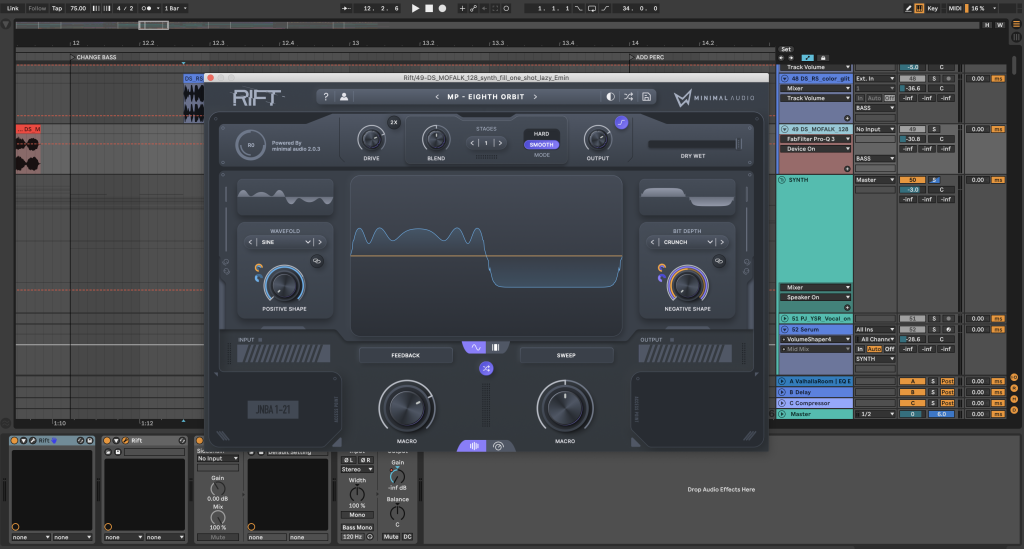Open Ext. In input dropdown on track 48
Viewport: 1024px width, 549px height.
click(x=875, y=78)
